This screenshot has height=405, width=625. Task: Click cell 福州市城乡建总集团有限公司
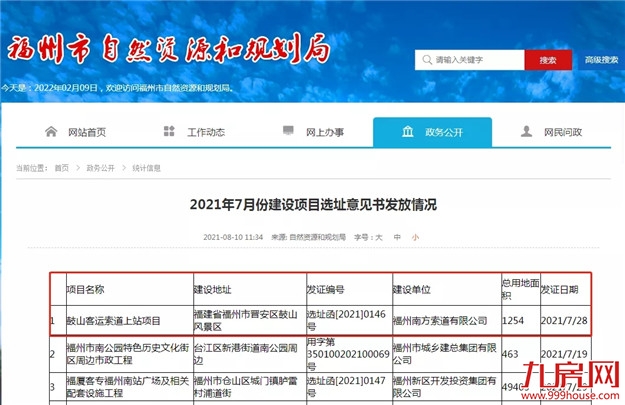click(x=445, y=354)
